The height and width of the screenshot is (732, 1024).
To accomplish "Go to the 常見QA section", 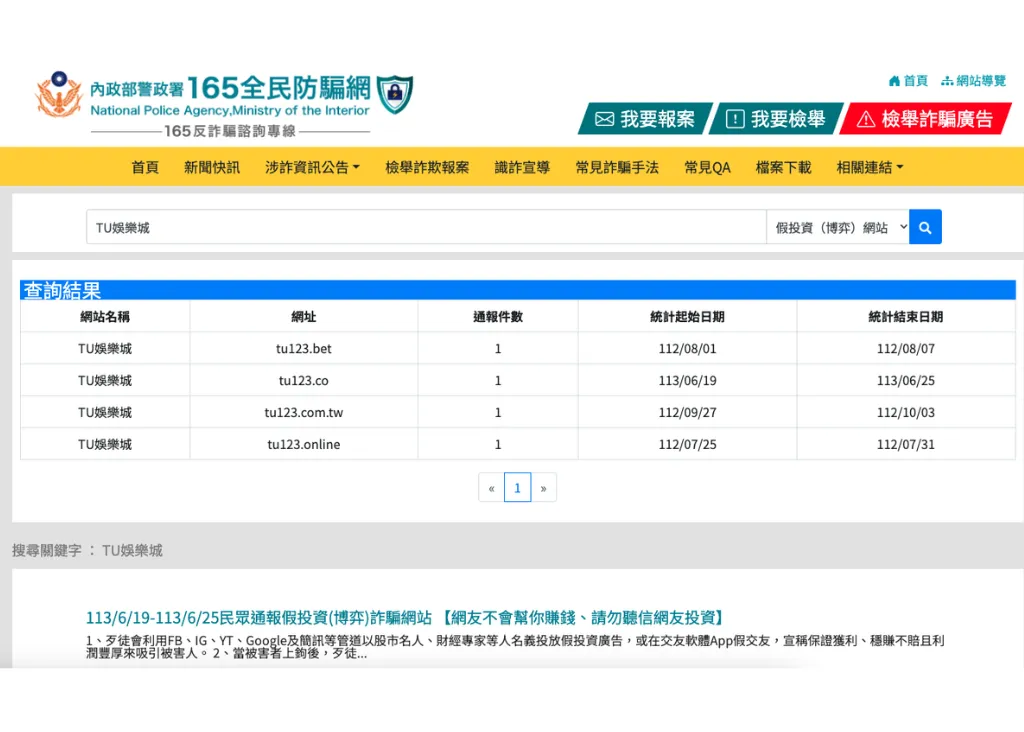I will point(707,167).
